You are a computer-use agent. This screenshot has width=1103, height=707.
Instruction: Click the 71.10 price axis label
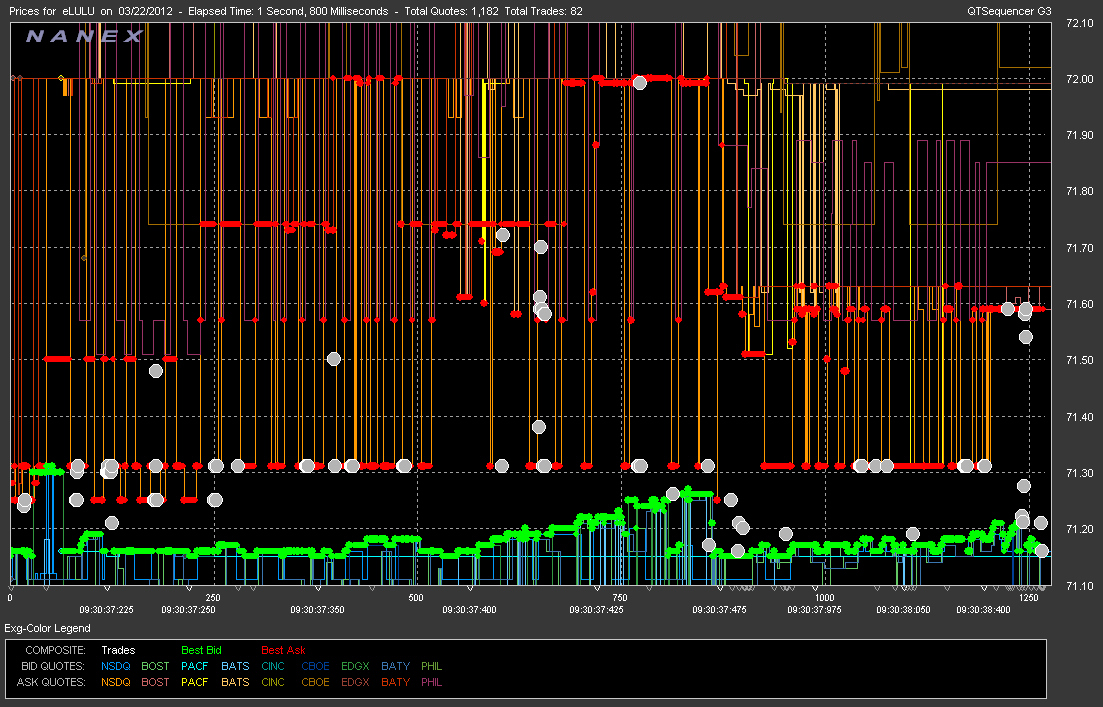1080,586
